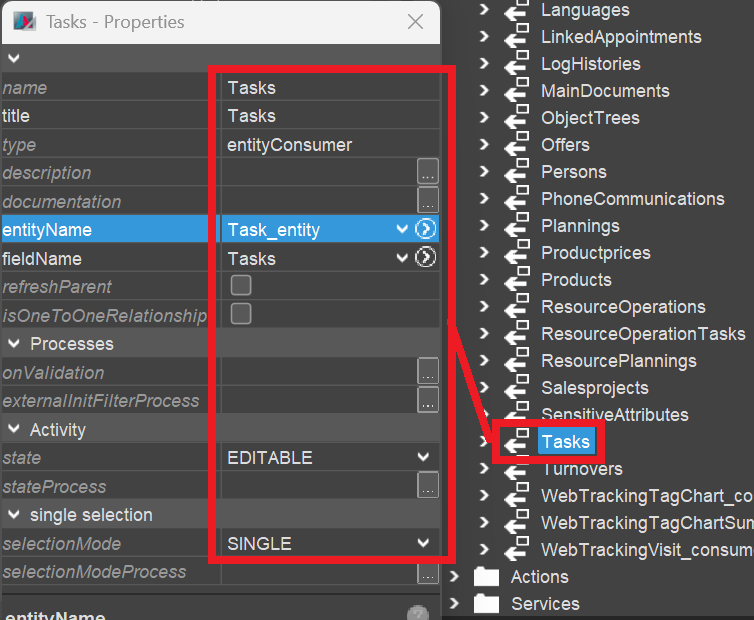The image size is (754, 620).
Task: Click the Products consumer icon
Action: [x=515, y=280]
